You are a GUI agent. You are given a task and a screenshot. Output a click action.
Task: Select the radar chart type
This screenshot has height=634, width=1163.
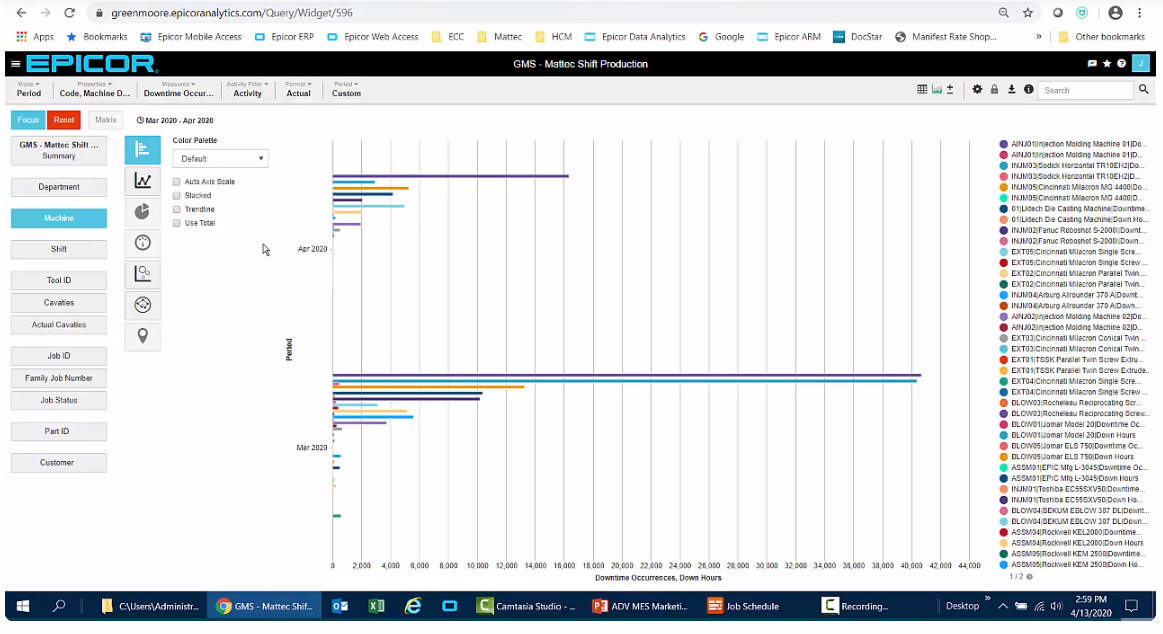click(142, 305)
